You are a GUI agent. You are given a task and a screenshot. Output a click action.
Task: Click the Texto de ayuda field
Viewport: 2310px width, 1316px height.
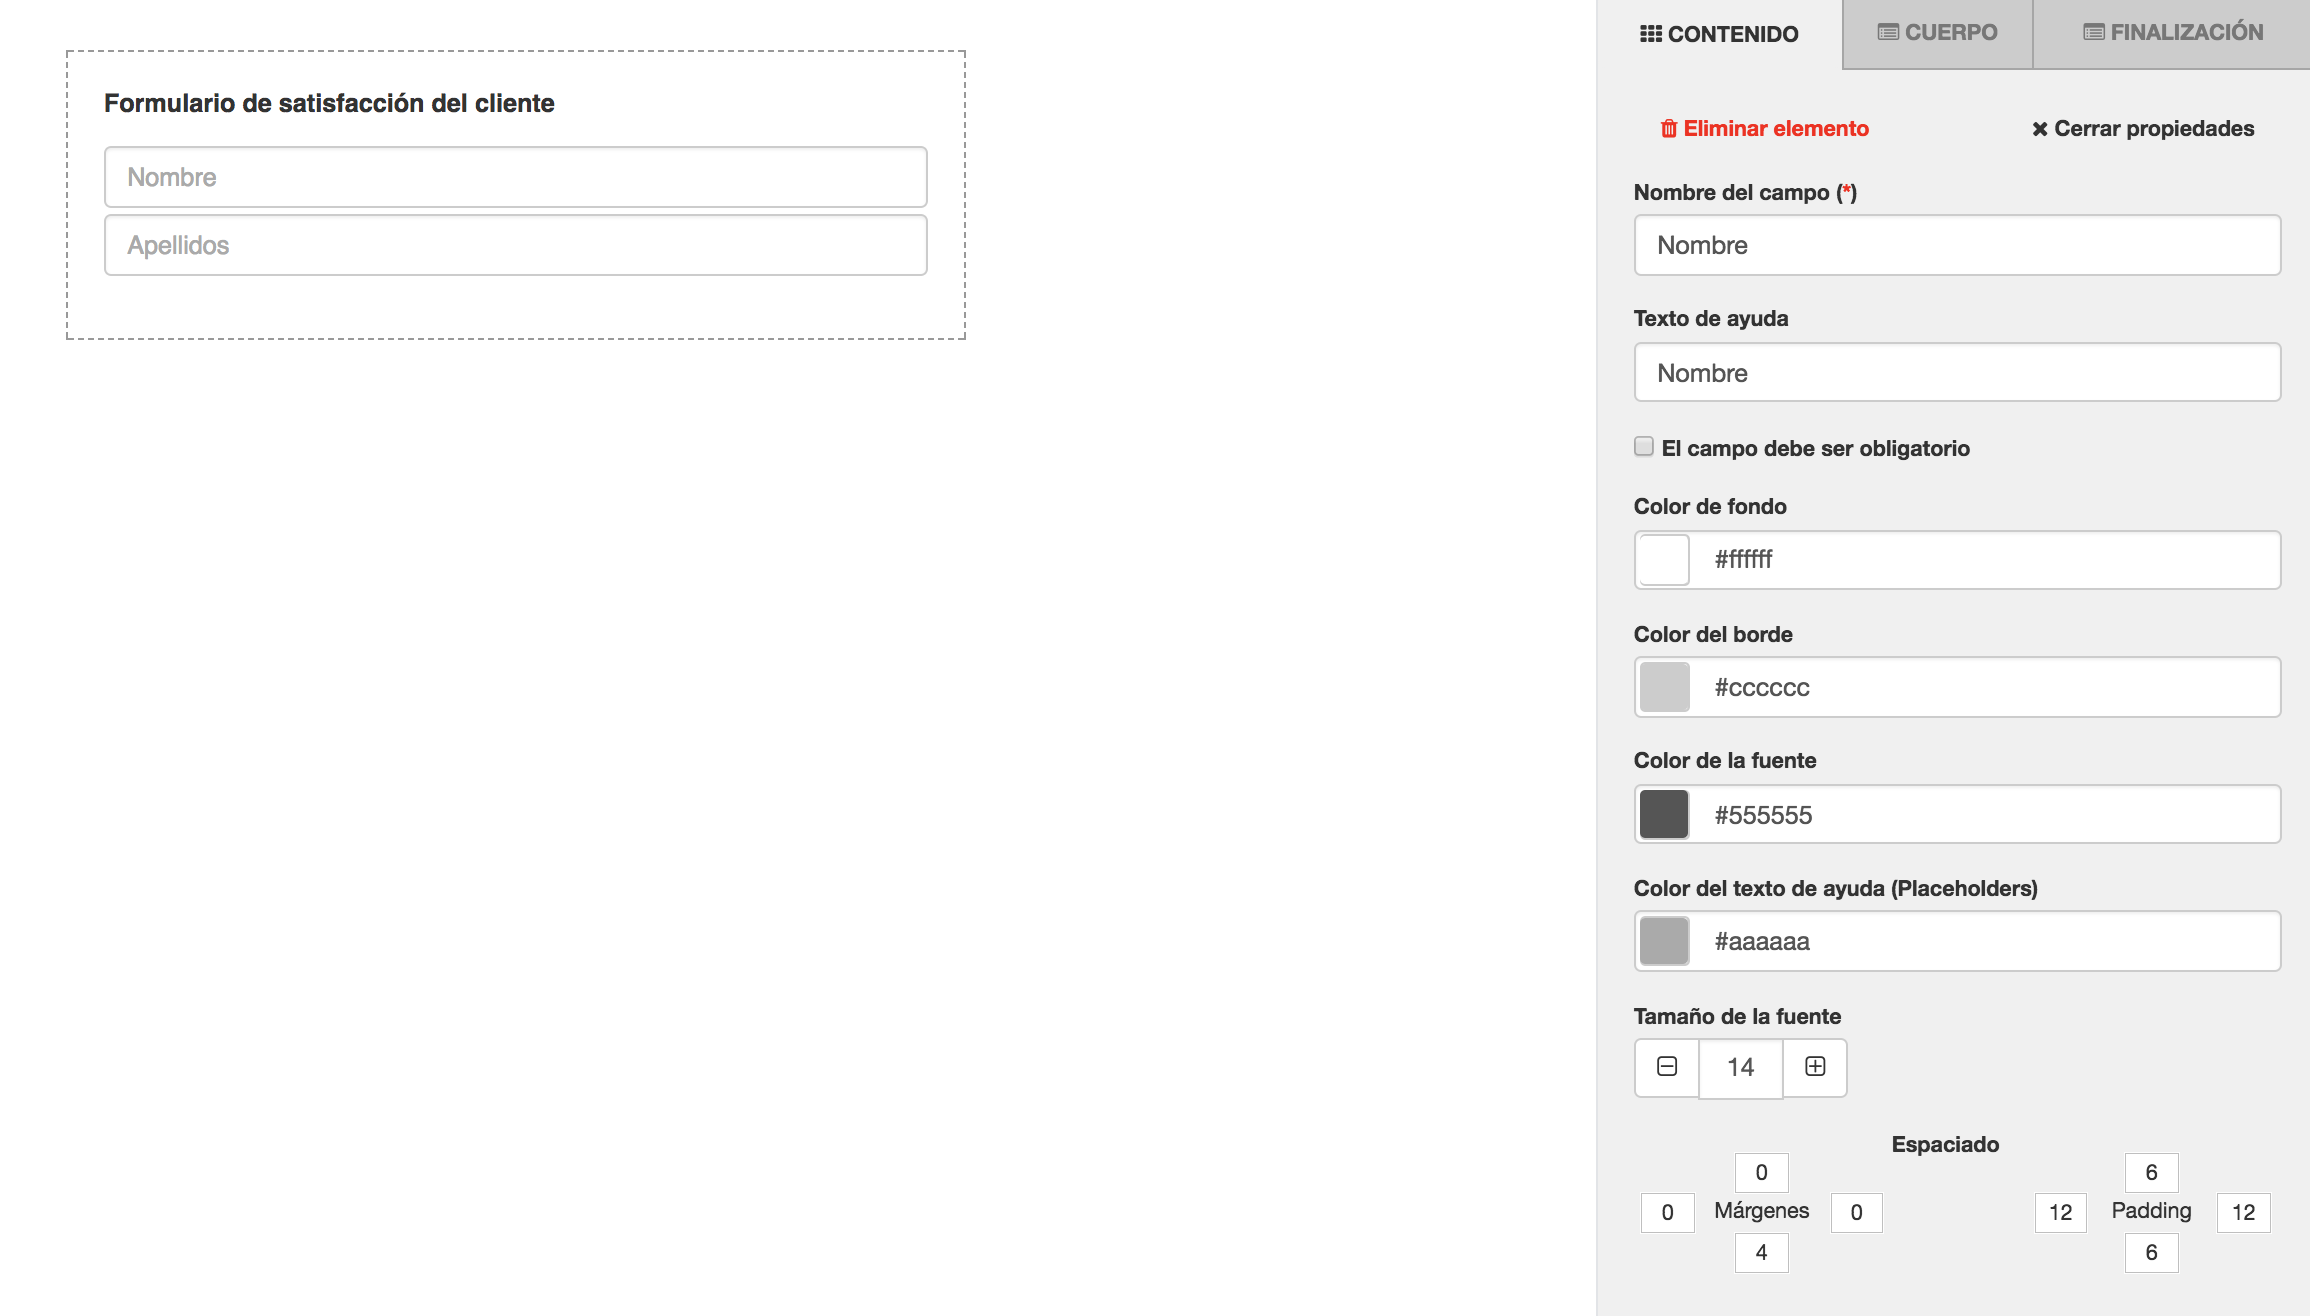click(1957, 373)
